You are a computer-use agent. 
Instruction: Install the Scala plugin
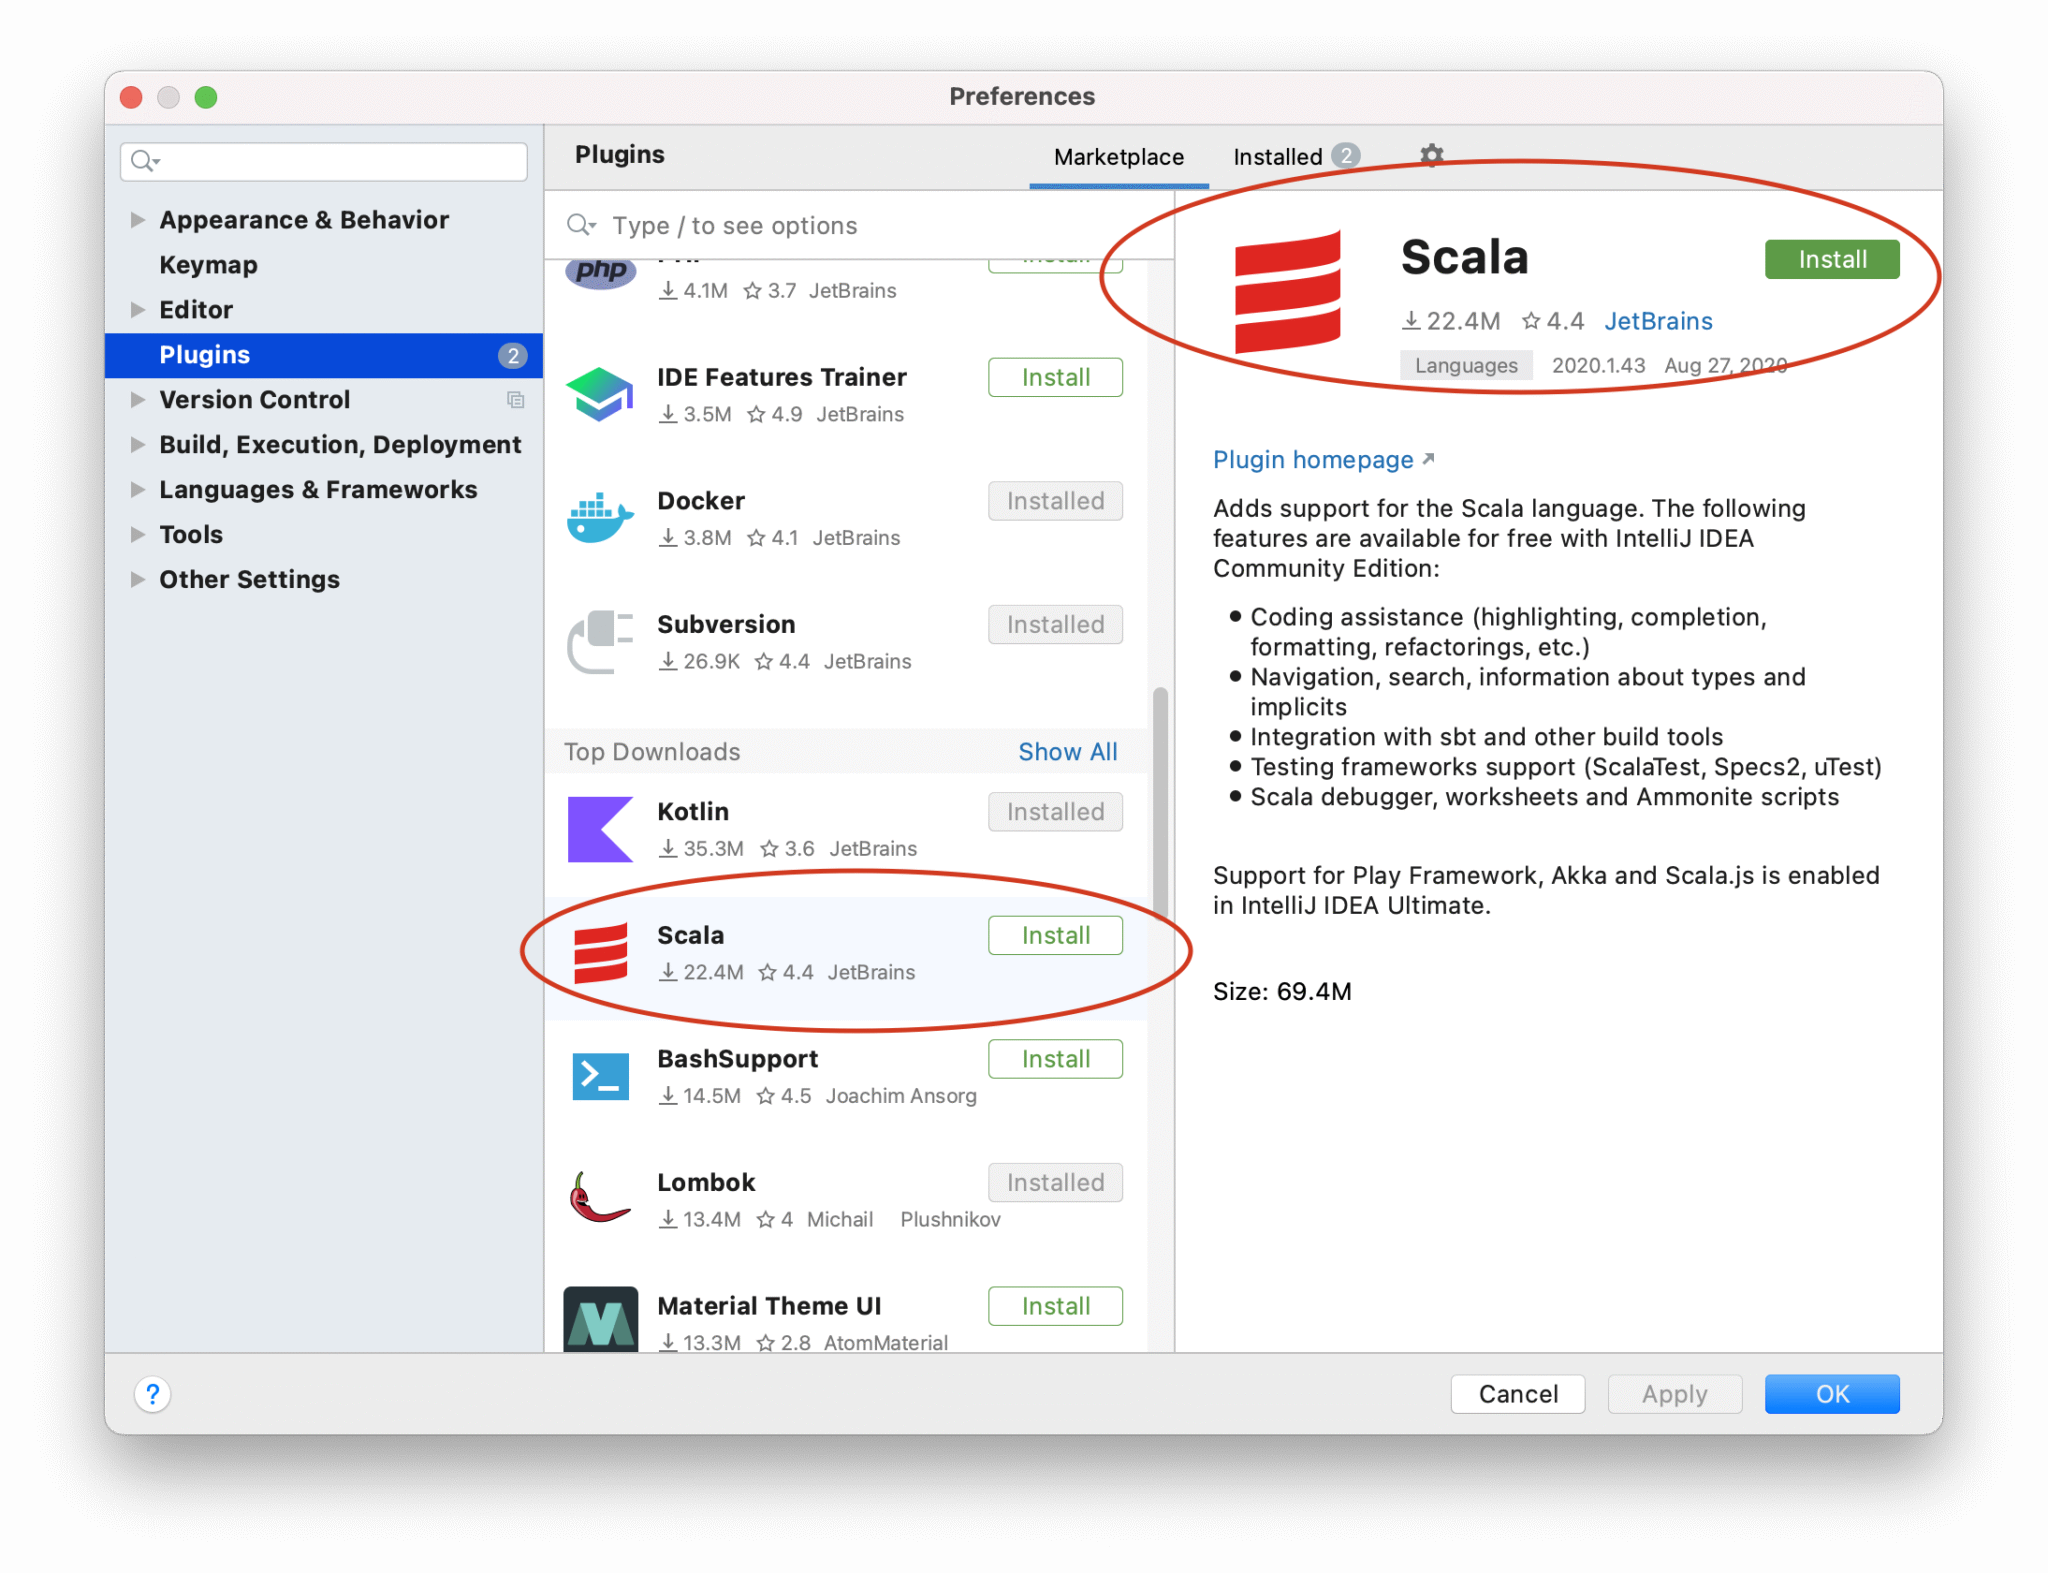coord(1832,259)
